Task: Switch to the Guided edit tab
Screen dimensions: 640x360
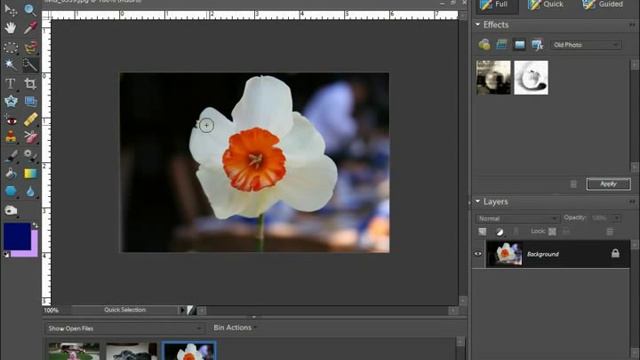Action: pyautogui.click(x=602, y=4)
